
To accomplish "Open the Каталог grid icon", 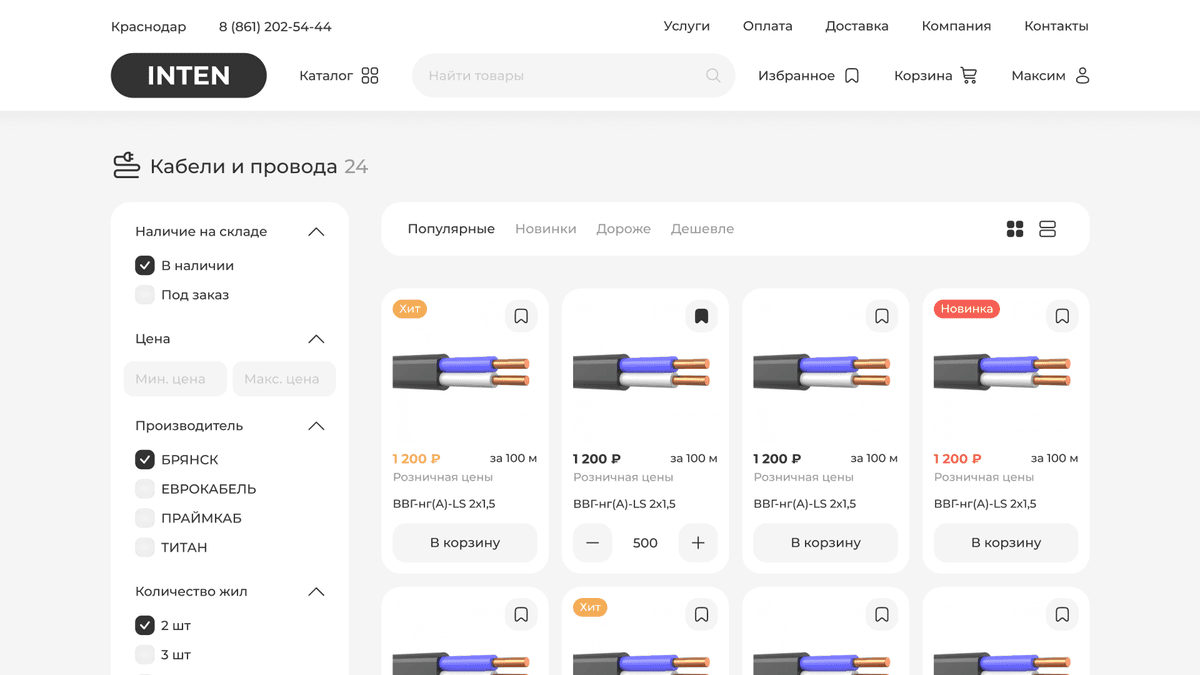I will [x=370, y=76].
